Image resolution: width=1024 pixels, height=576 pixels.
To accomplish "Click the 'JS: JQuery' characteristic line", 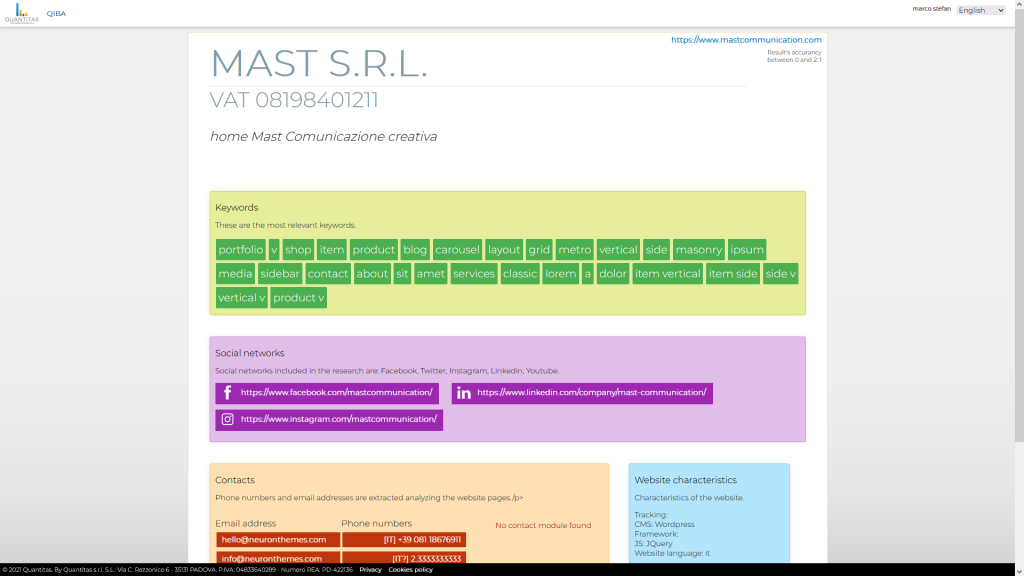I will point(653,543).
